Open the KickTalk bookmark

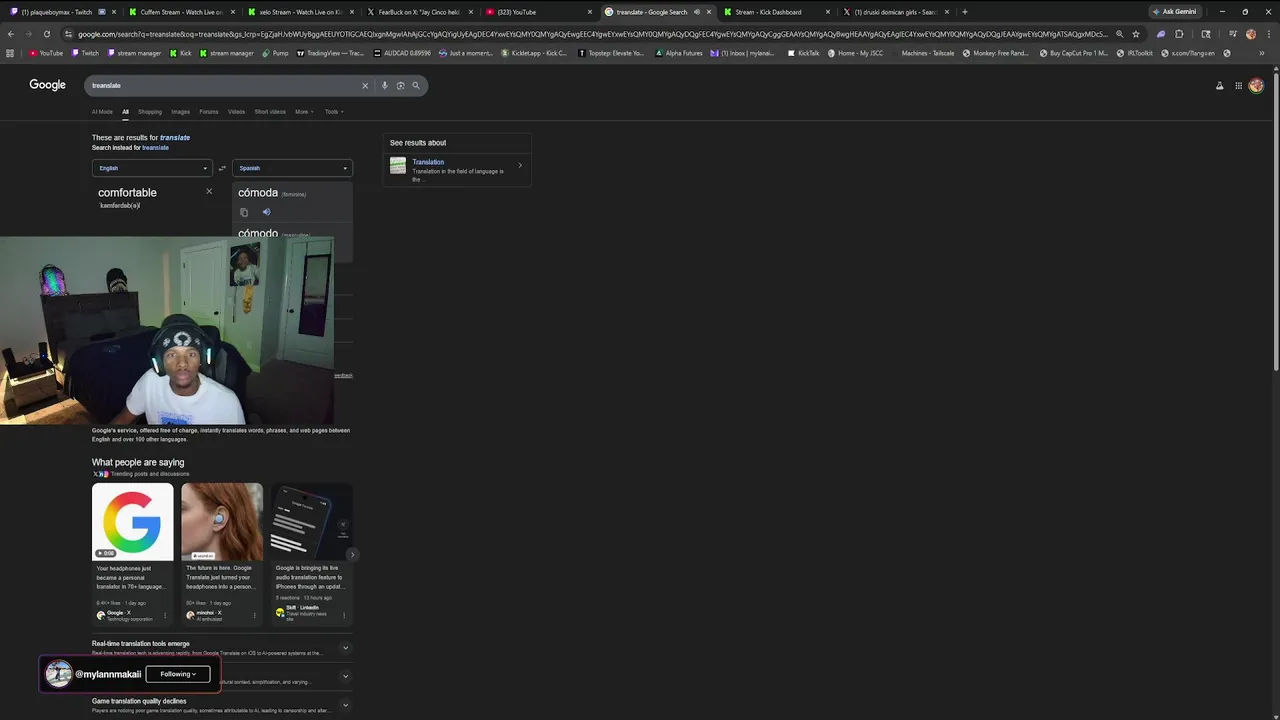point(803,53)
